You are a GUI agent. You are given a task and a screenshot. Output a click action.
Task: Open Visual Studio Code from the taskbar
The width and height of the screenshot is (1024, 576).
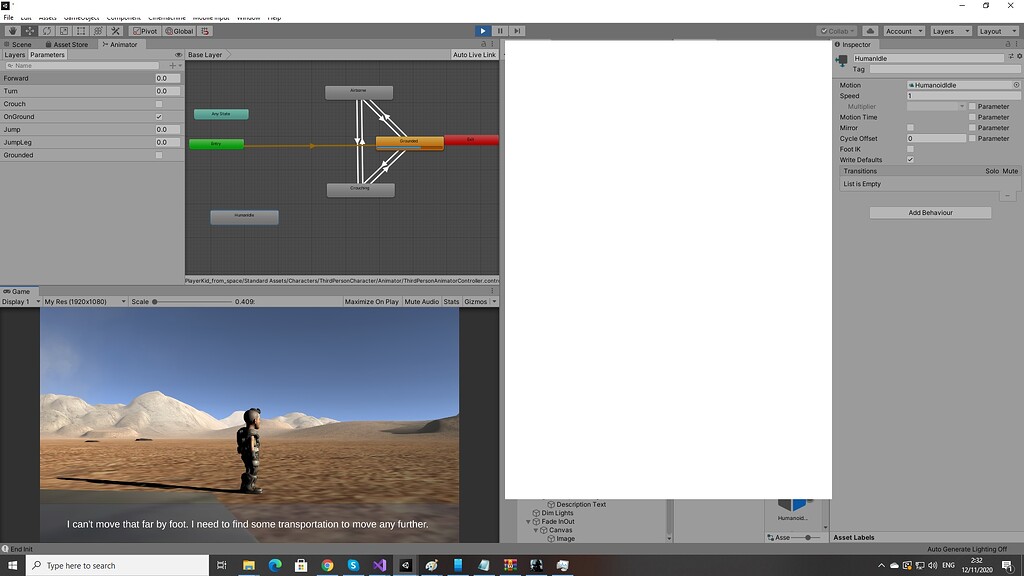(x=378, y=565)
